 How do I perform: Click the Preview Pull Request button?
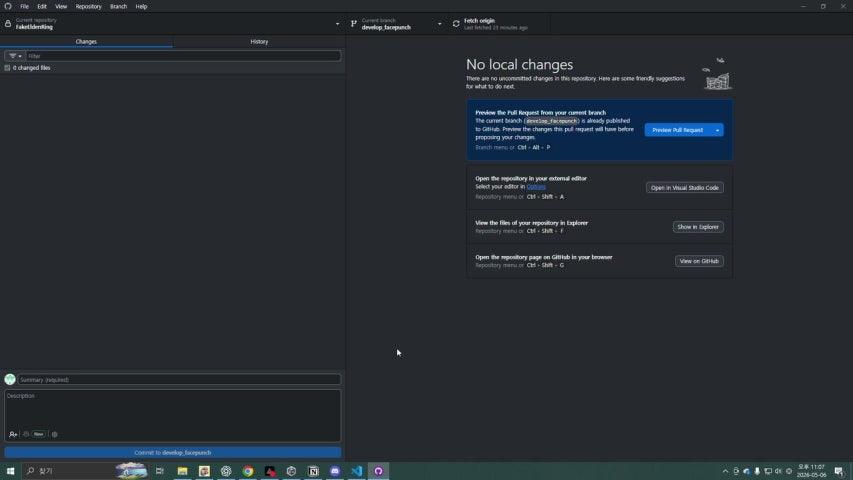click(678, 130)
